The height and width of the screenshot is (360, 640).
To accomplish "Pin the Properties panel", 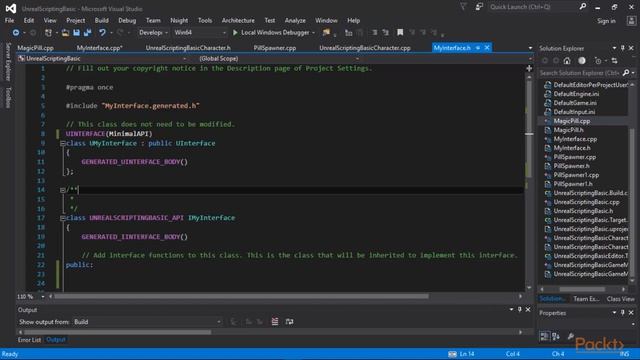I will (x=622, y=313).
